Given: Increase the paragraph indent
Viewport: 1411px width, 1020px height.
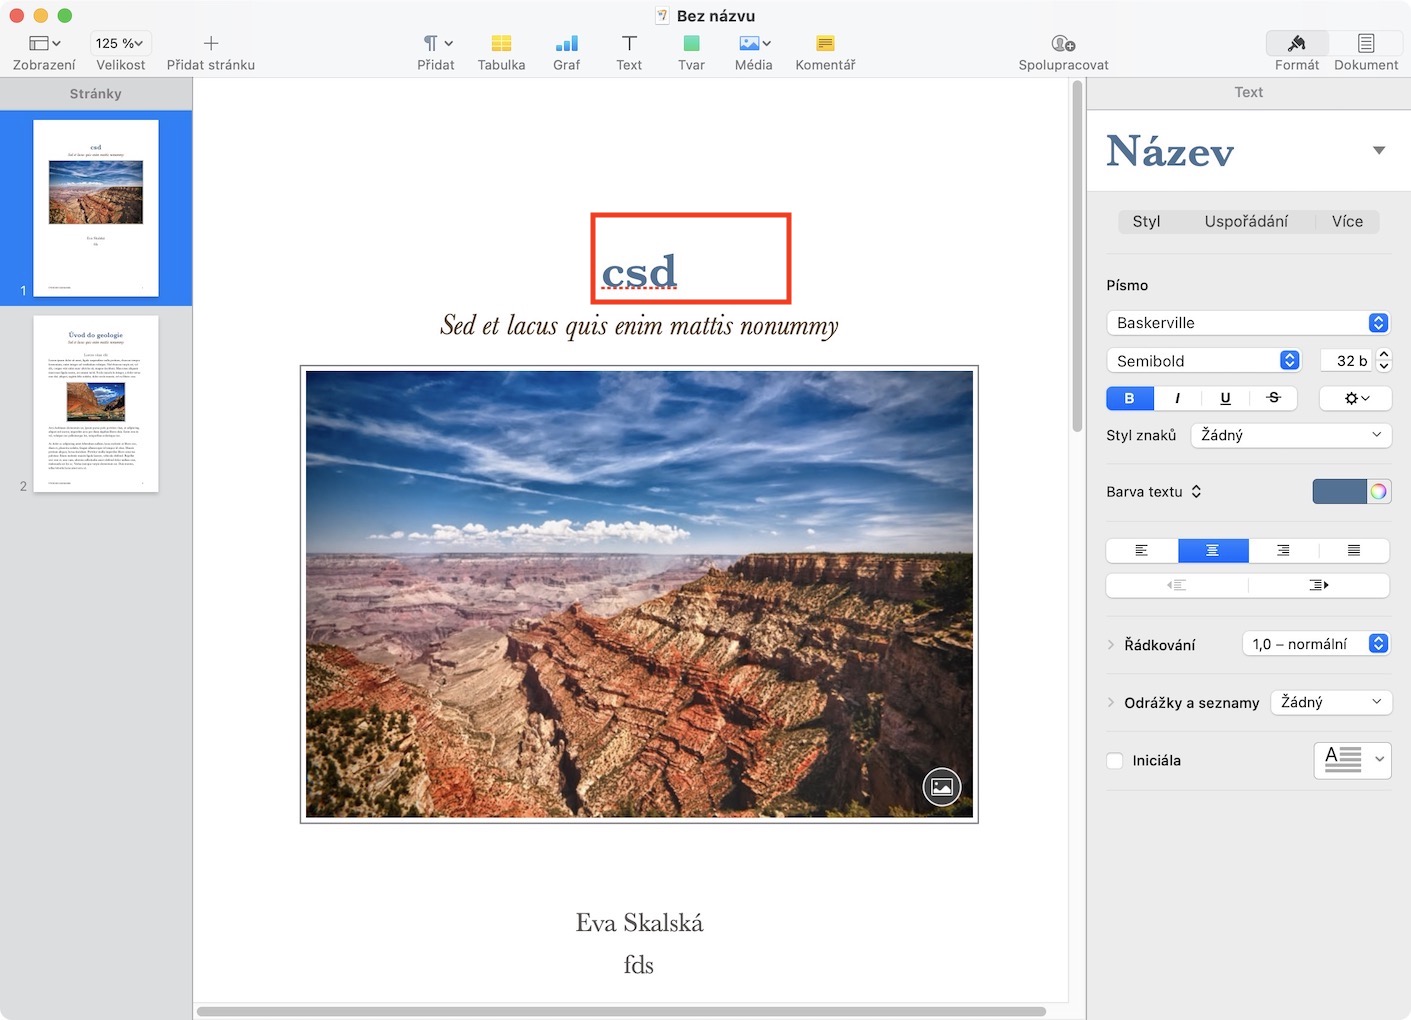Looking at the screenshot, I should tap(1319, 585).
